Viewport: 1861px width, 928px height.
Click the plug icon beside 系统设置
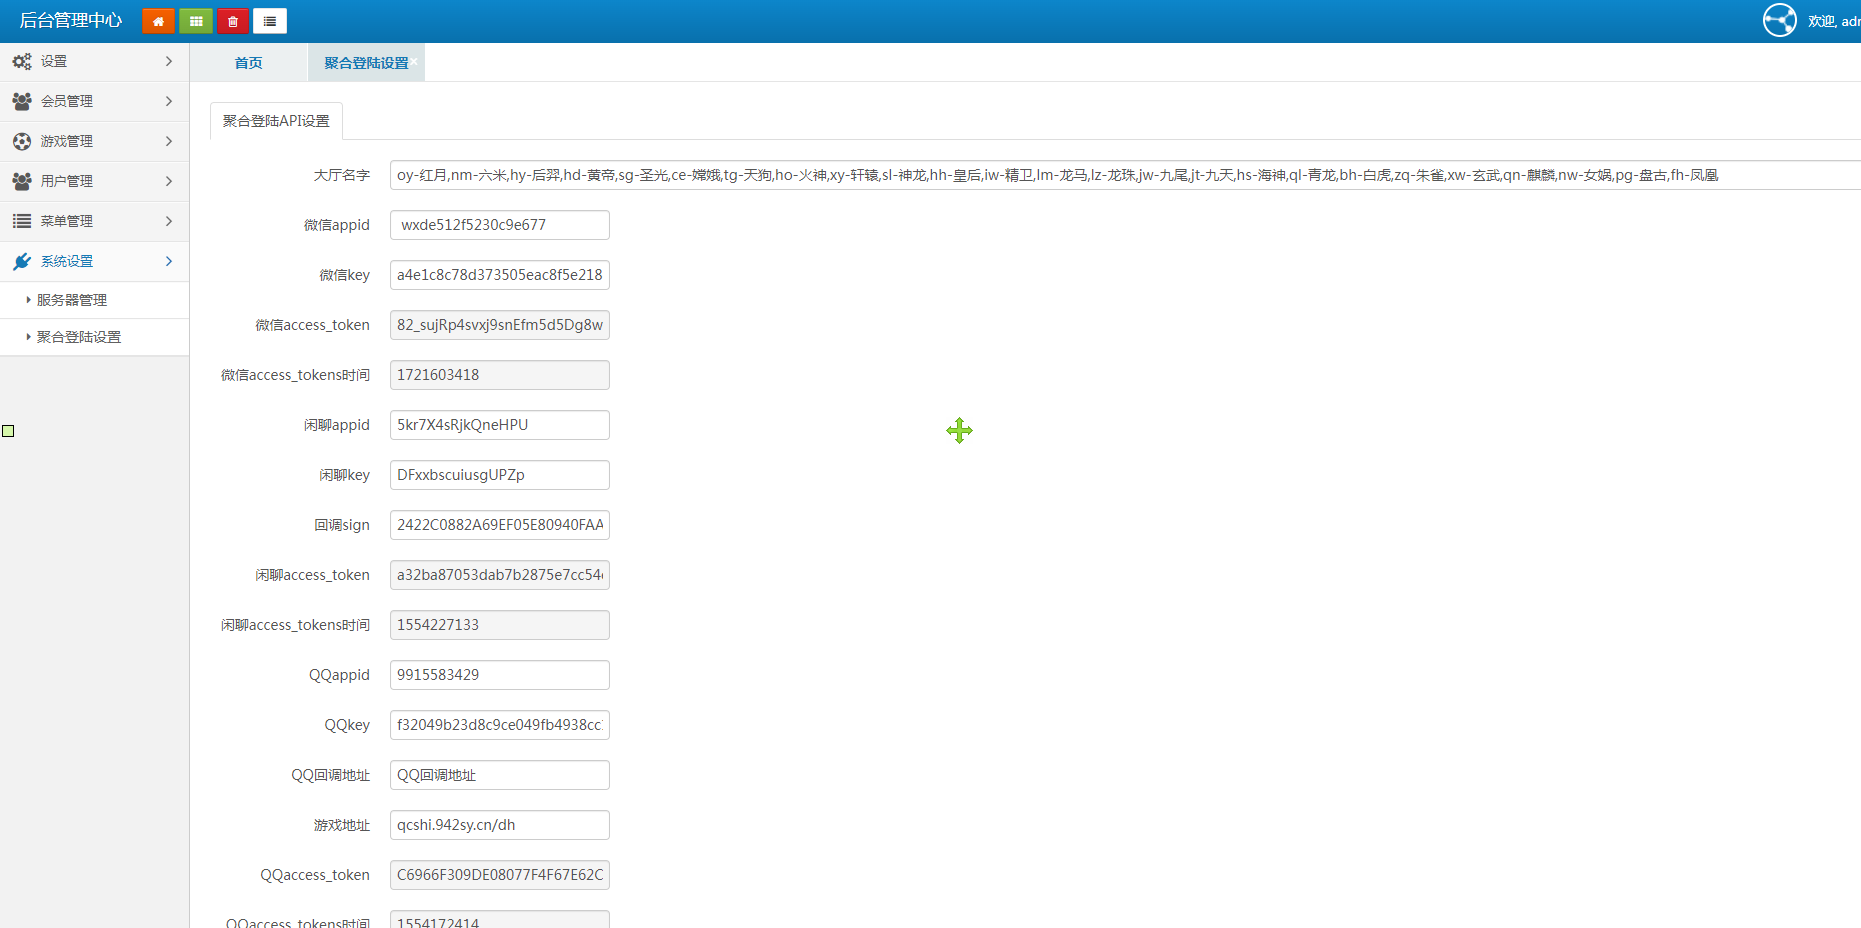(x=22, y=262)
